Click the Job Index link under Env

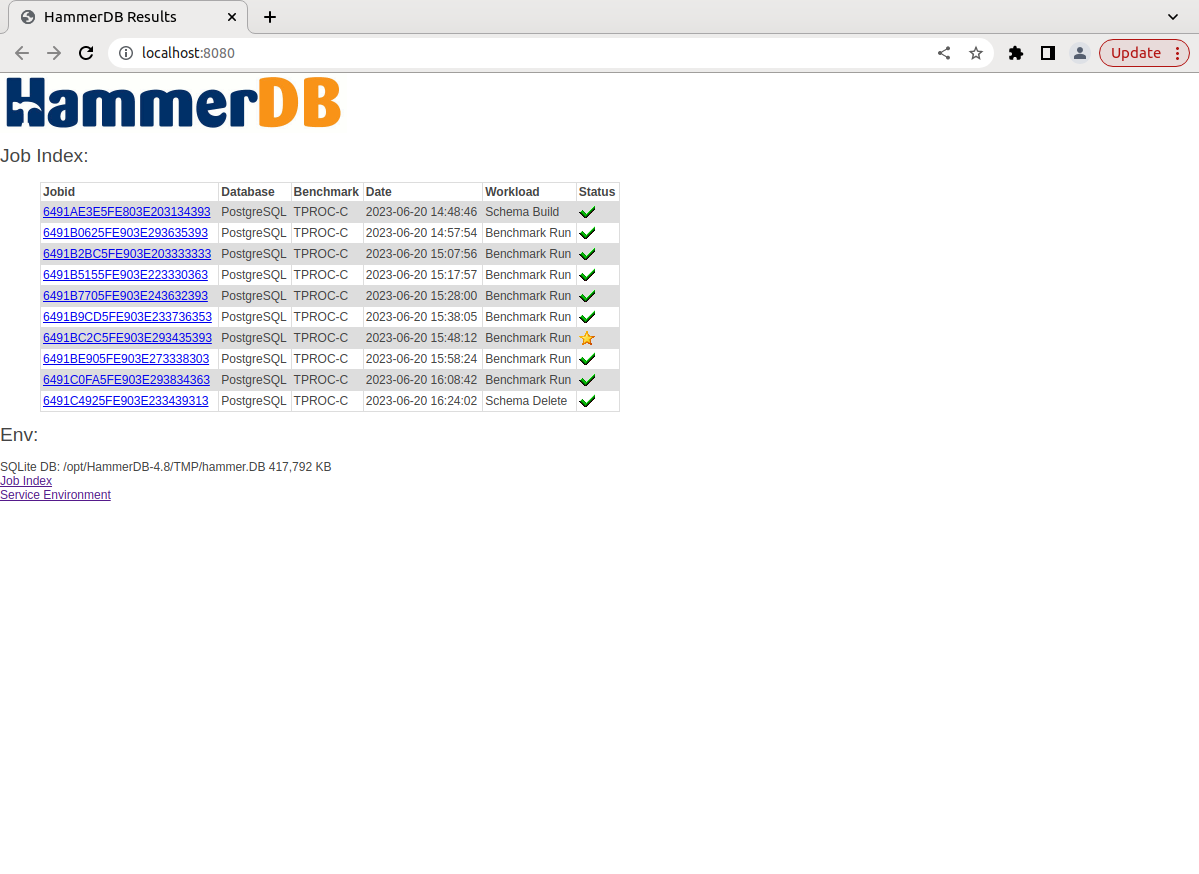click(x=26, y=481)
